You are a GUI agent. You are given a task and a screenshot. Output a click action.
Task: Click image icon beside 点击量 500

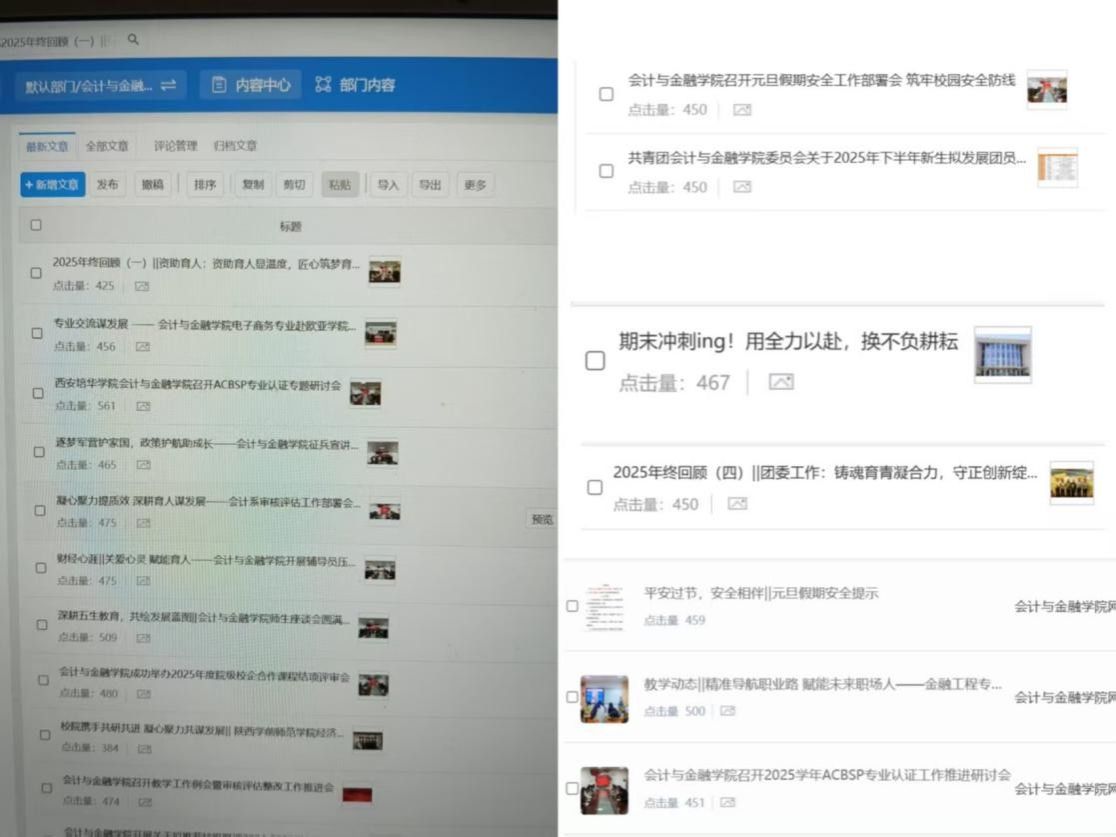pos(727,711)
